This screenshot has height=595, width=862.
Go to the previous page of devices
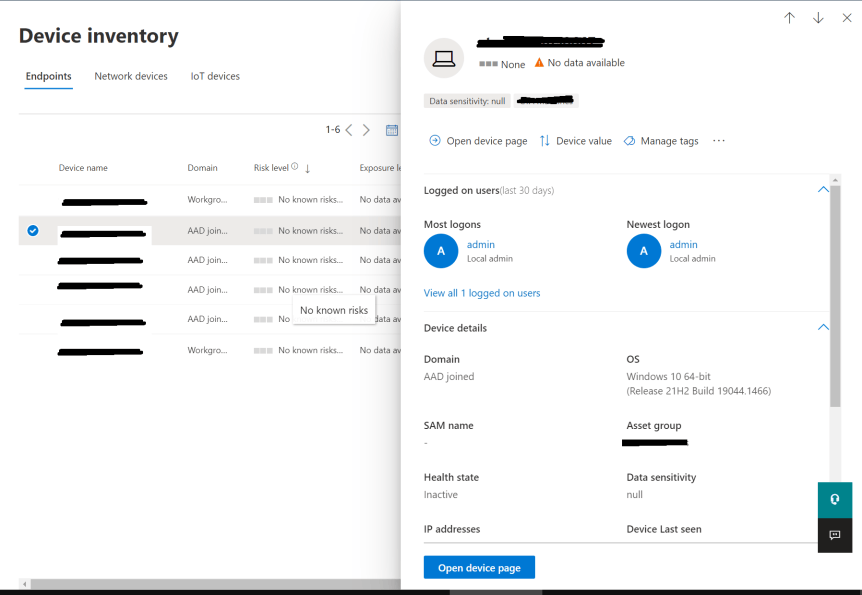click(349, 130)
